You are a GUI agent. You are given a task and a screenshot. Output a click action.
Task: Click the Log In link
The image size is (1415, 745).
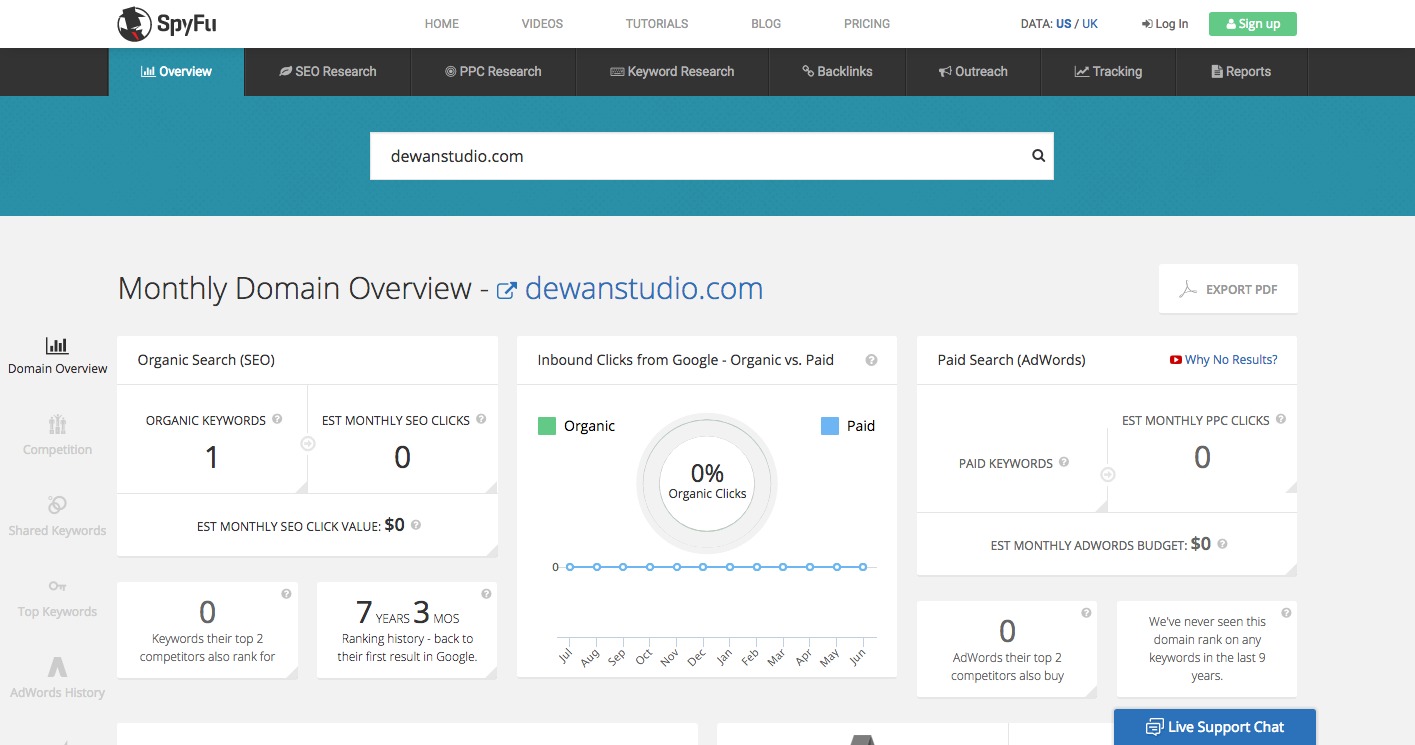pos(1165,24)
